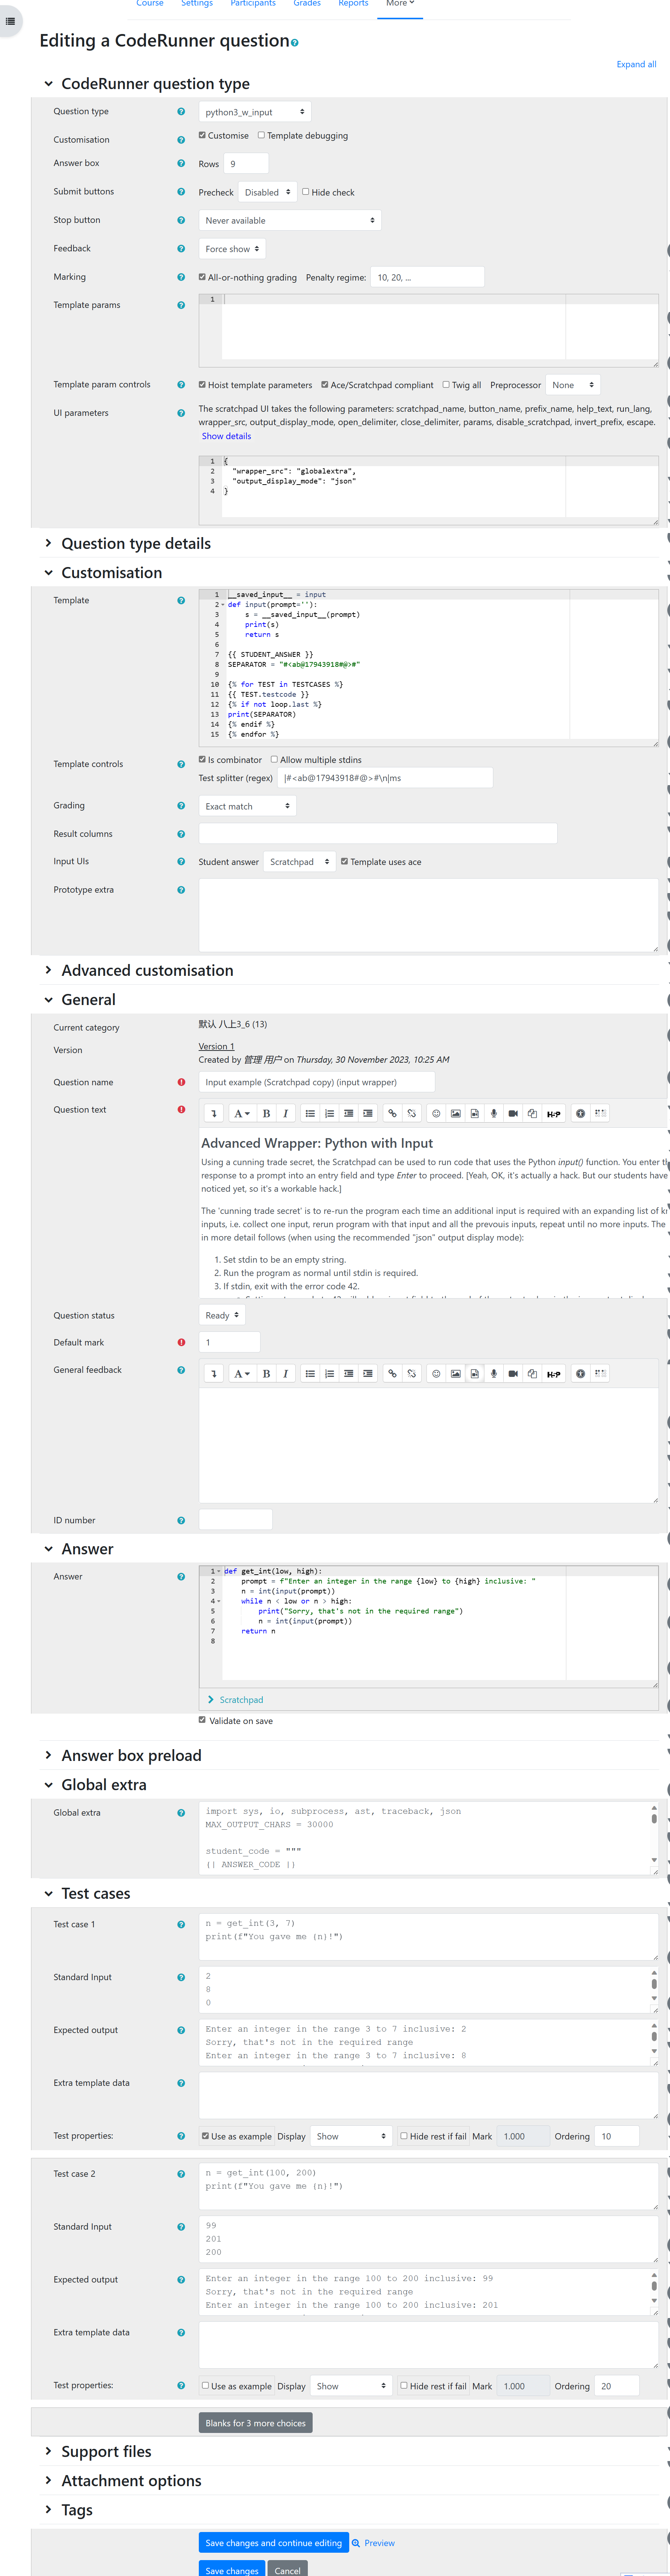Enable the Template debugging checkbox
670x2576 pixels.
click(x=262, y=135)
